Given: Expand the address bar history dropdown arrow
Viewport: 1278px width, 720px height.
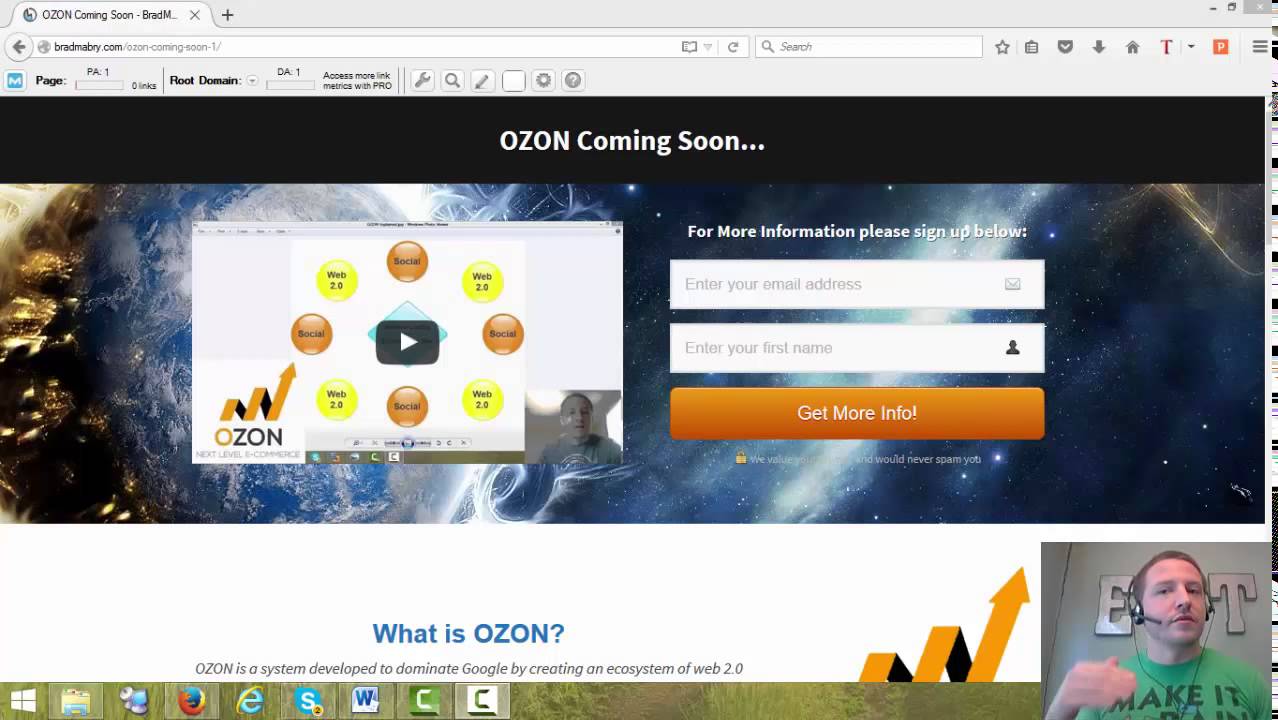Looking at the screenshot, I should click(708, 47).
